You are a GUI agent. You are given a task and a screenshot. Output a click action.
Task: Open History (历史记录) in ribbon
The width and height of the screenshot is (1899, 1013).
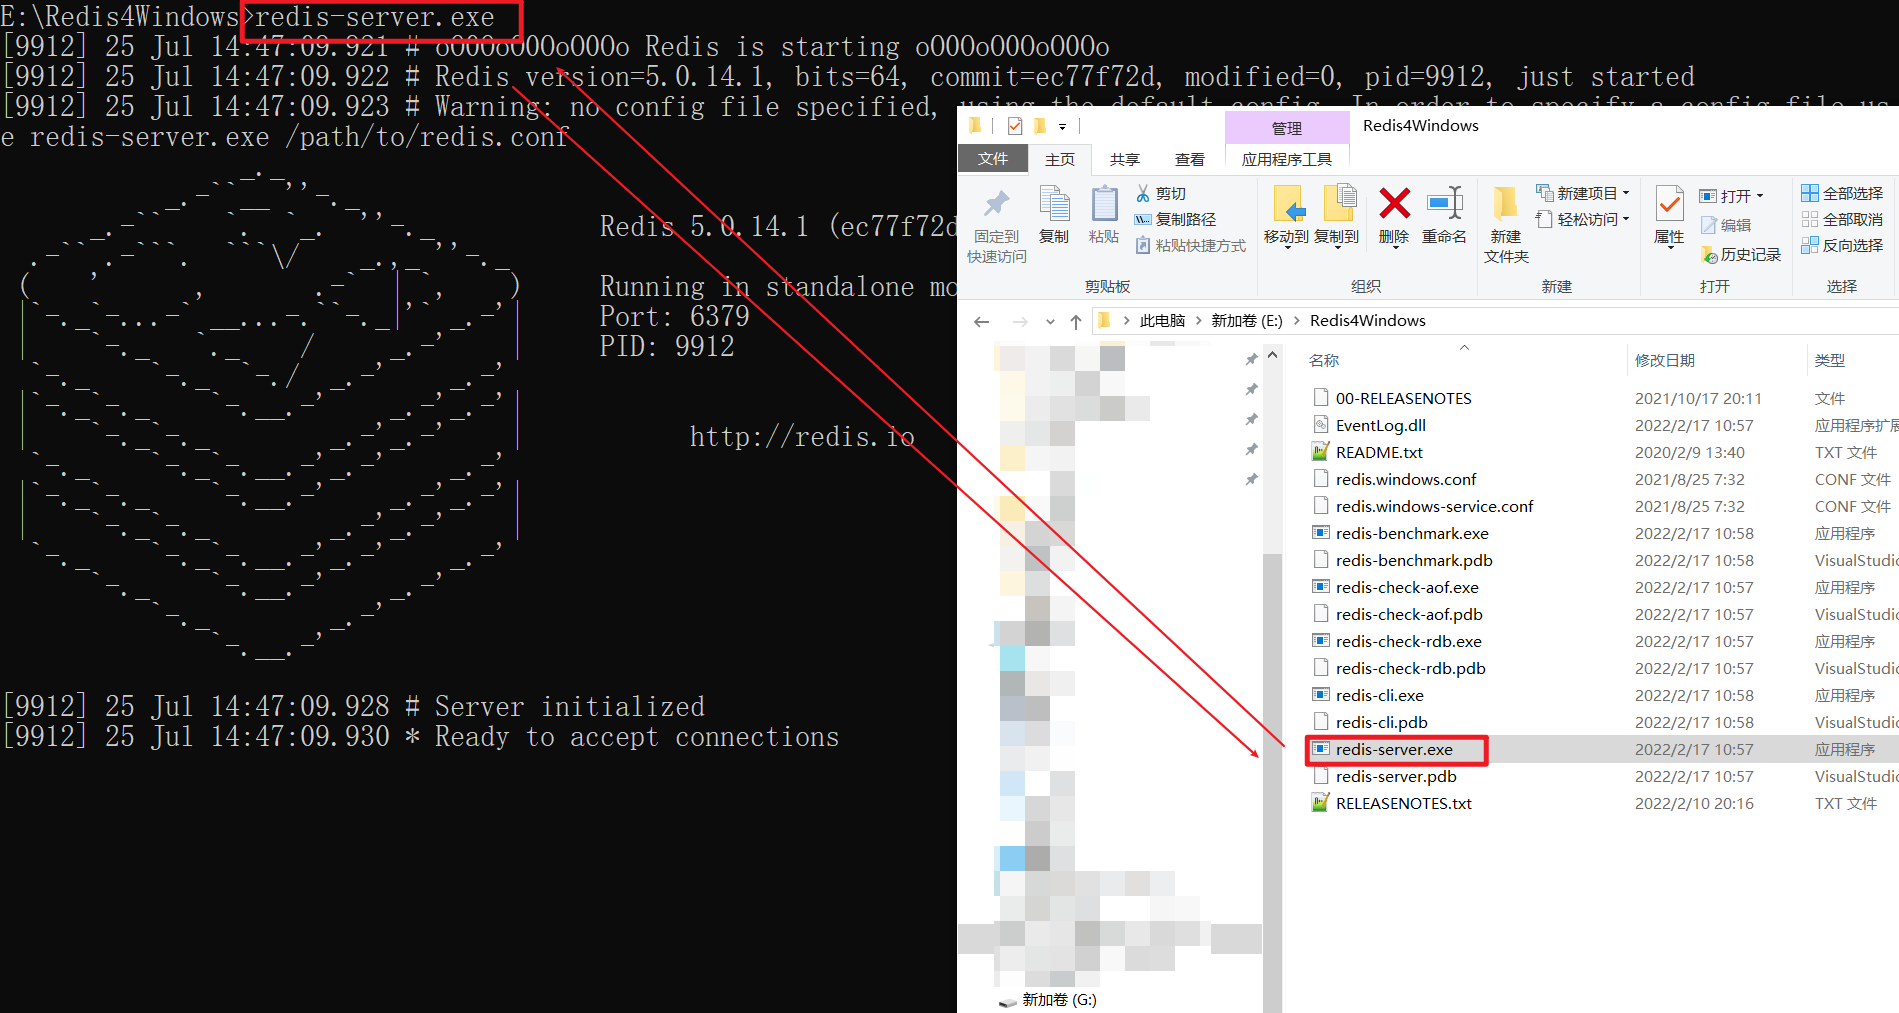[1741, 255]
